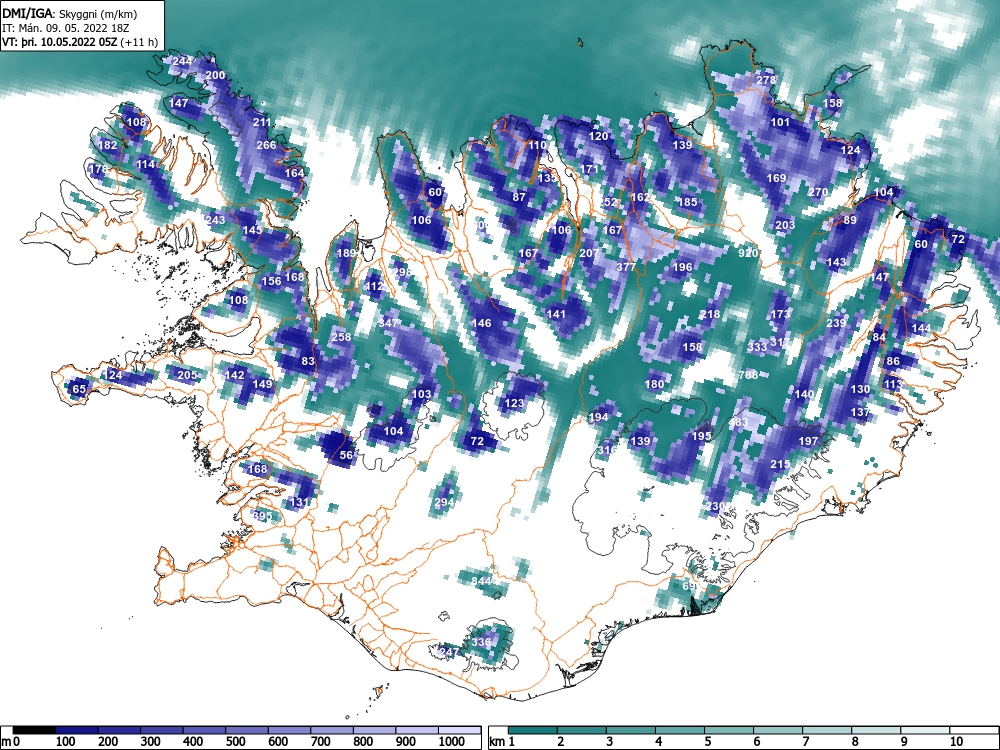Viewport: 1000px width, 750px height.
Task: Click the visibility value 336 on the glacier
Action: 482,642
